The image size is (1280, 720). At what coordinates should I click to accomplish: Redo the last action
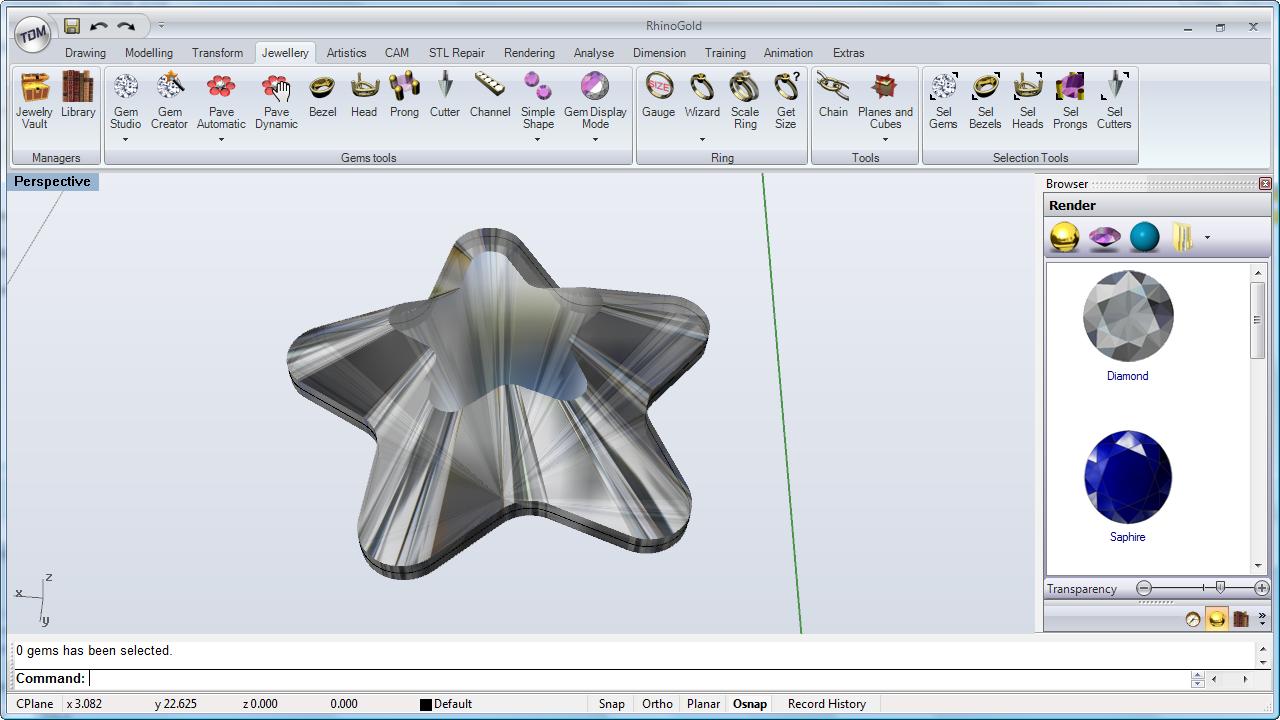coord(126,26)
